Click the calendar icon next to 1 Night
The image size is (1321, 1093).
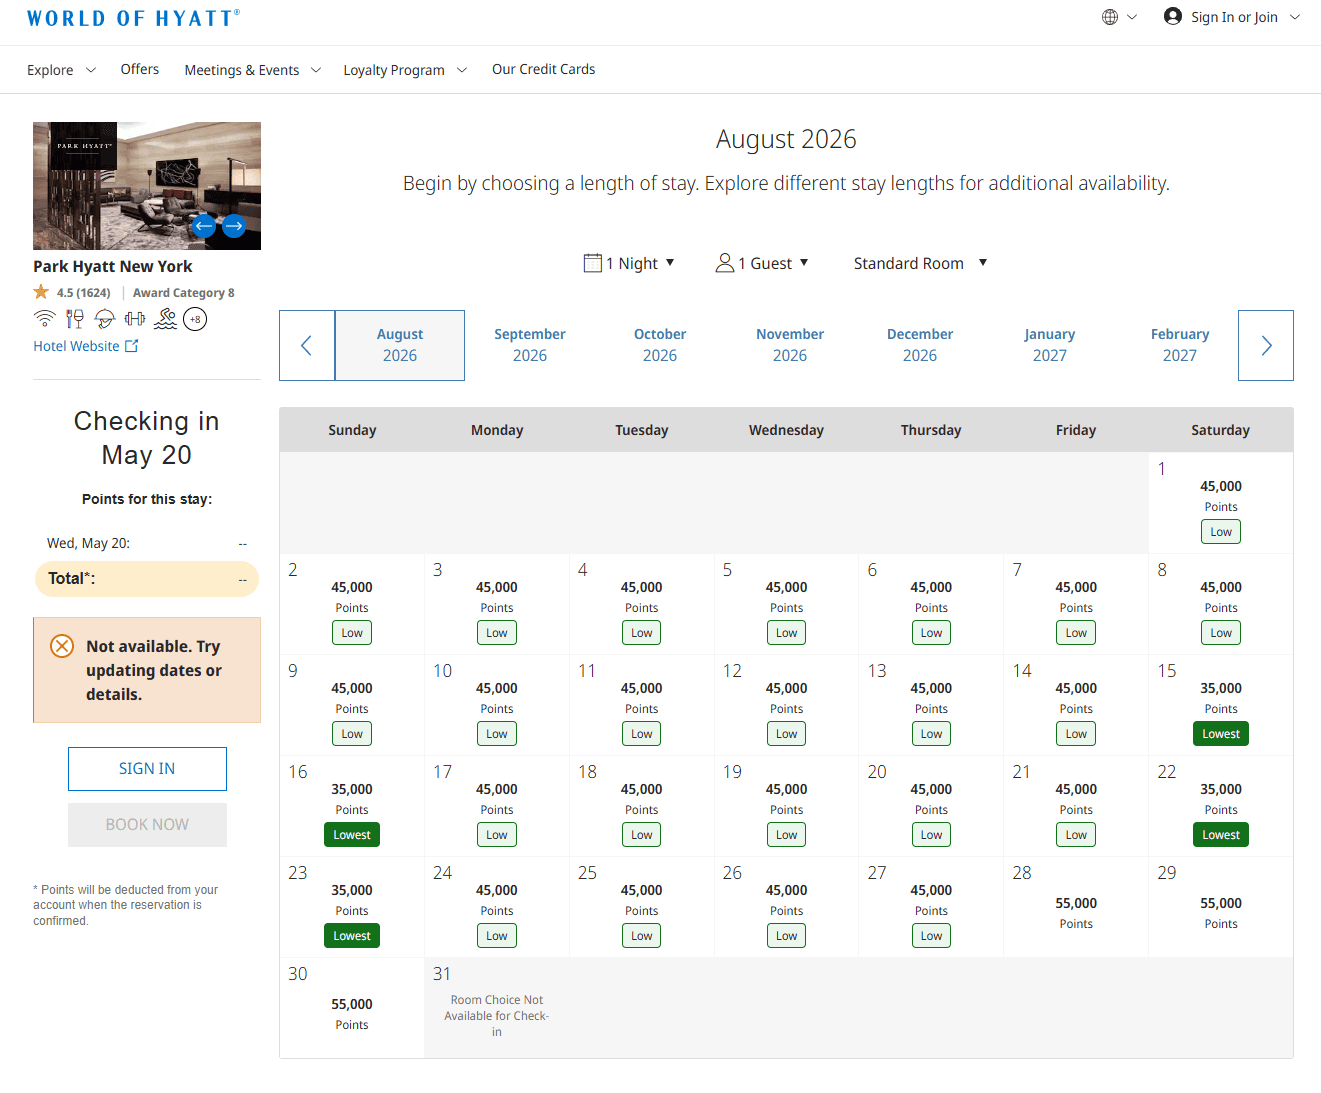point(592,263)
